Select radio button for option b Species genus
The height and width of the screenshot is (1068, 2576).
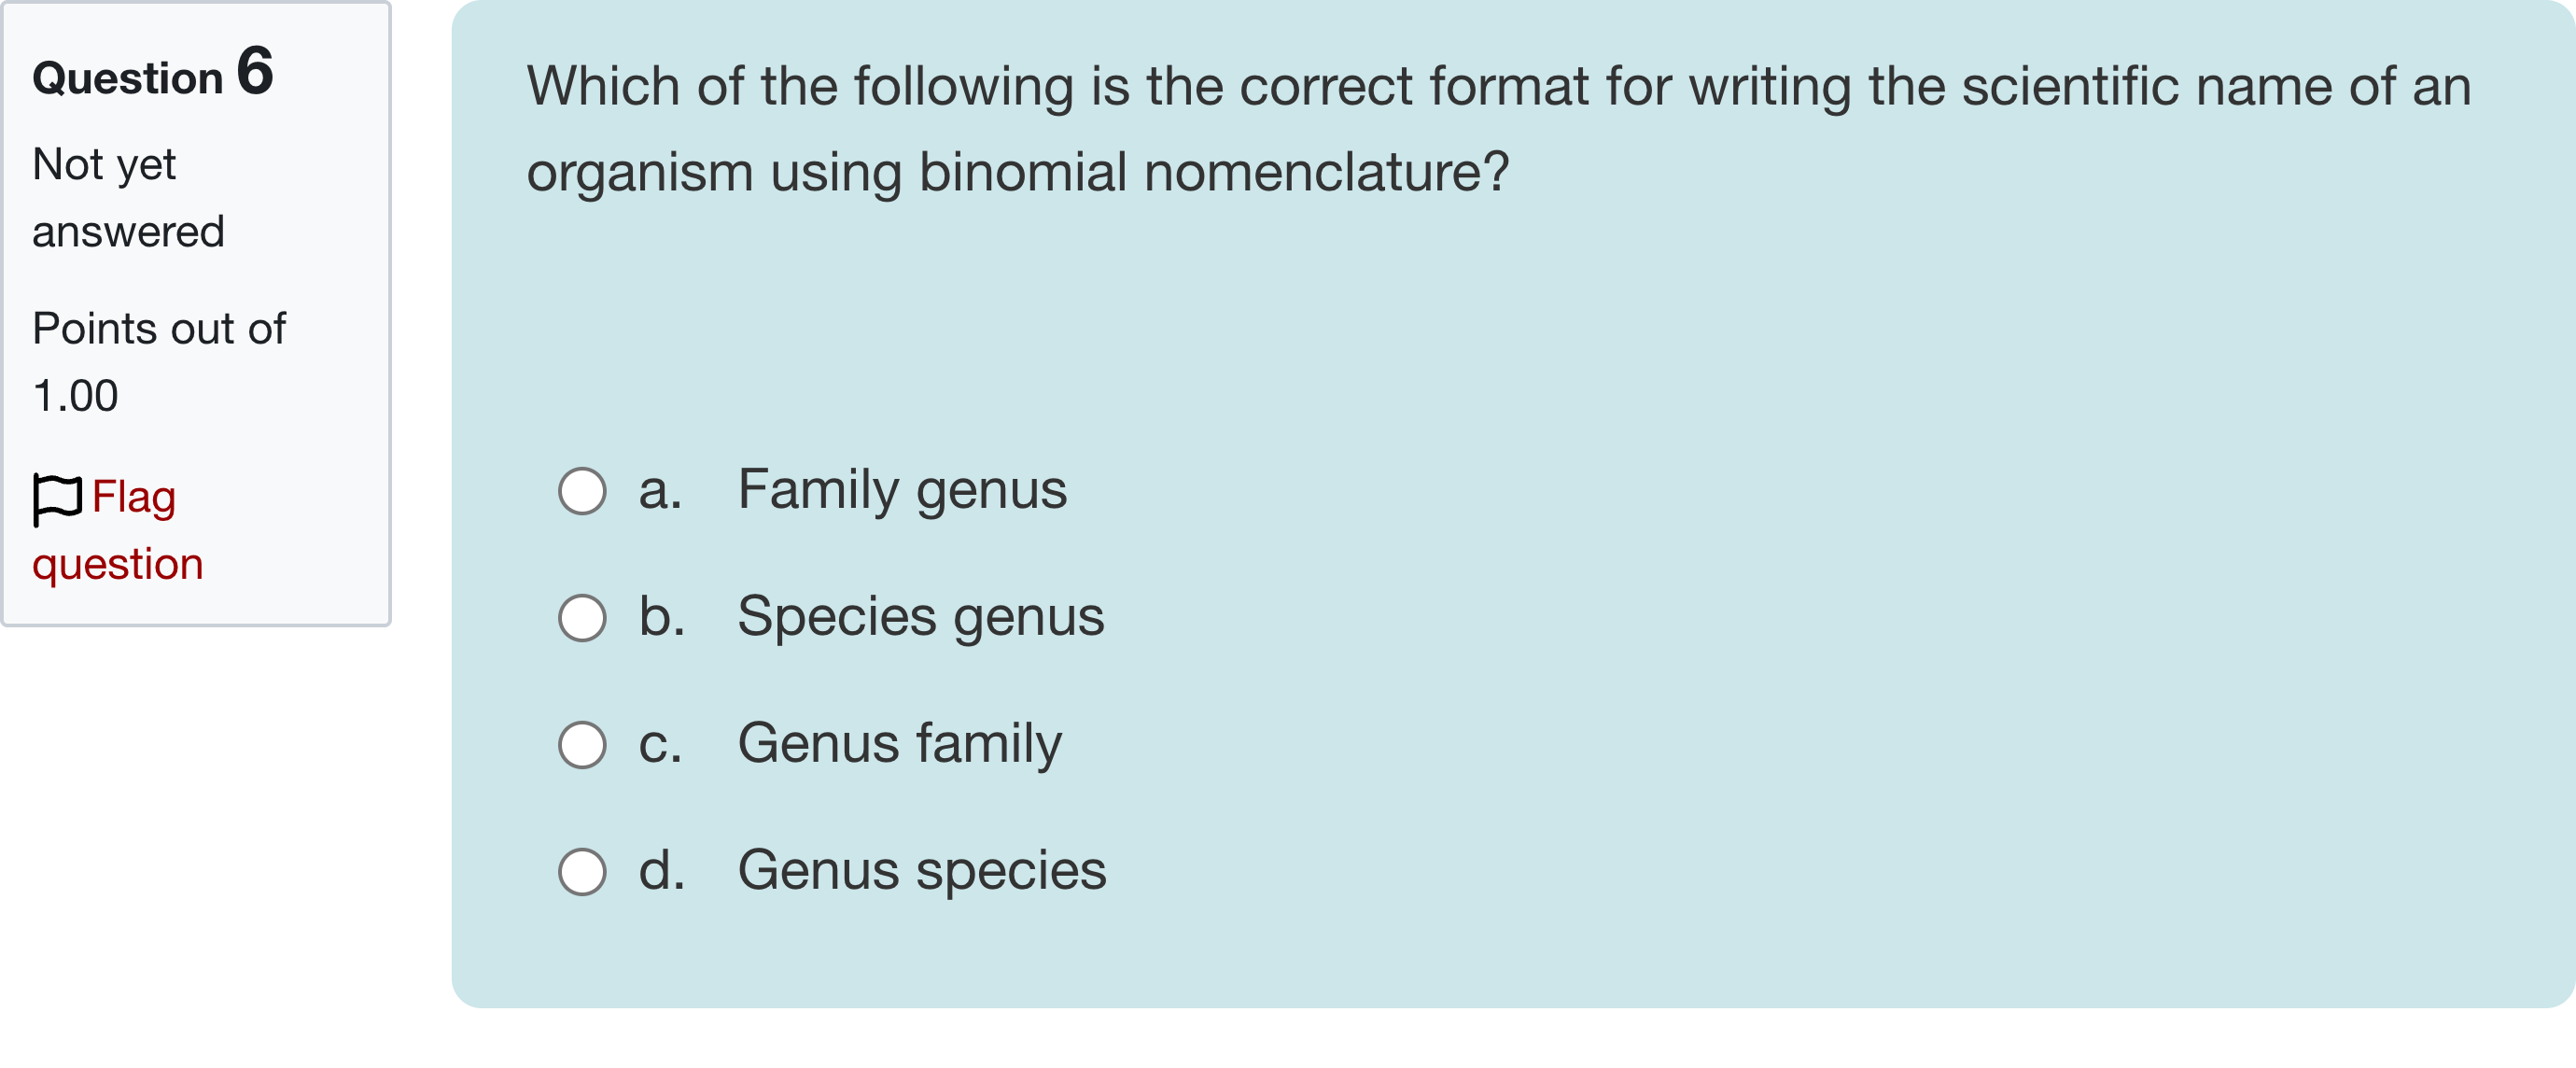pyautogui.click(x=583, y=618)
